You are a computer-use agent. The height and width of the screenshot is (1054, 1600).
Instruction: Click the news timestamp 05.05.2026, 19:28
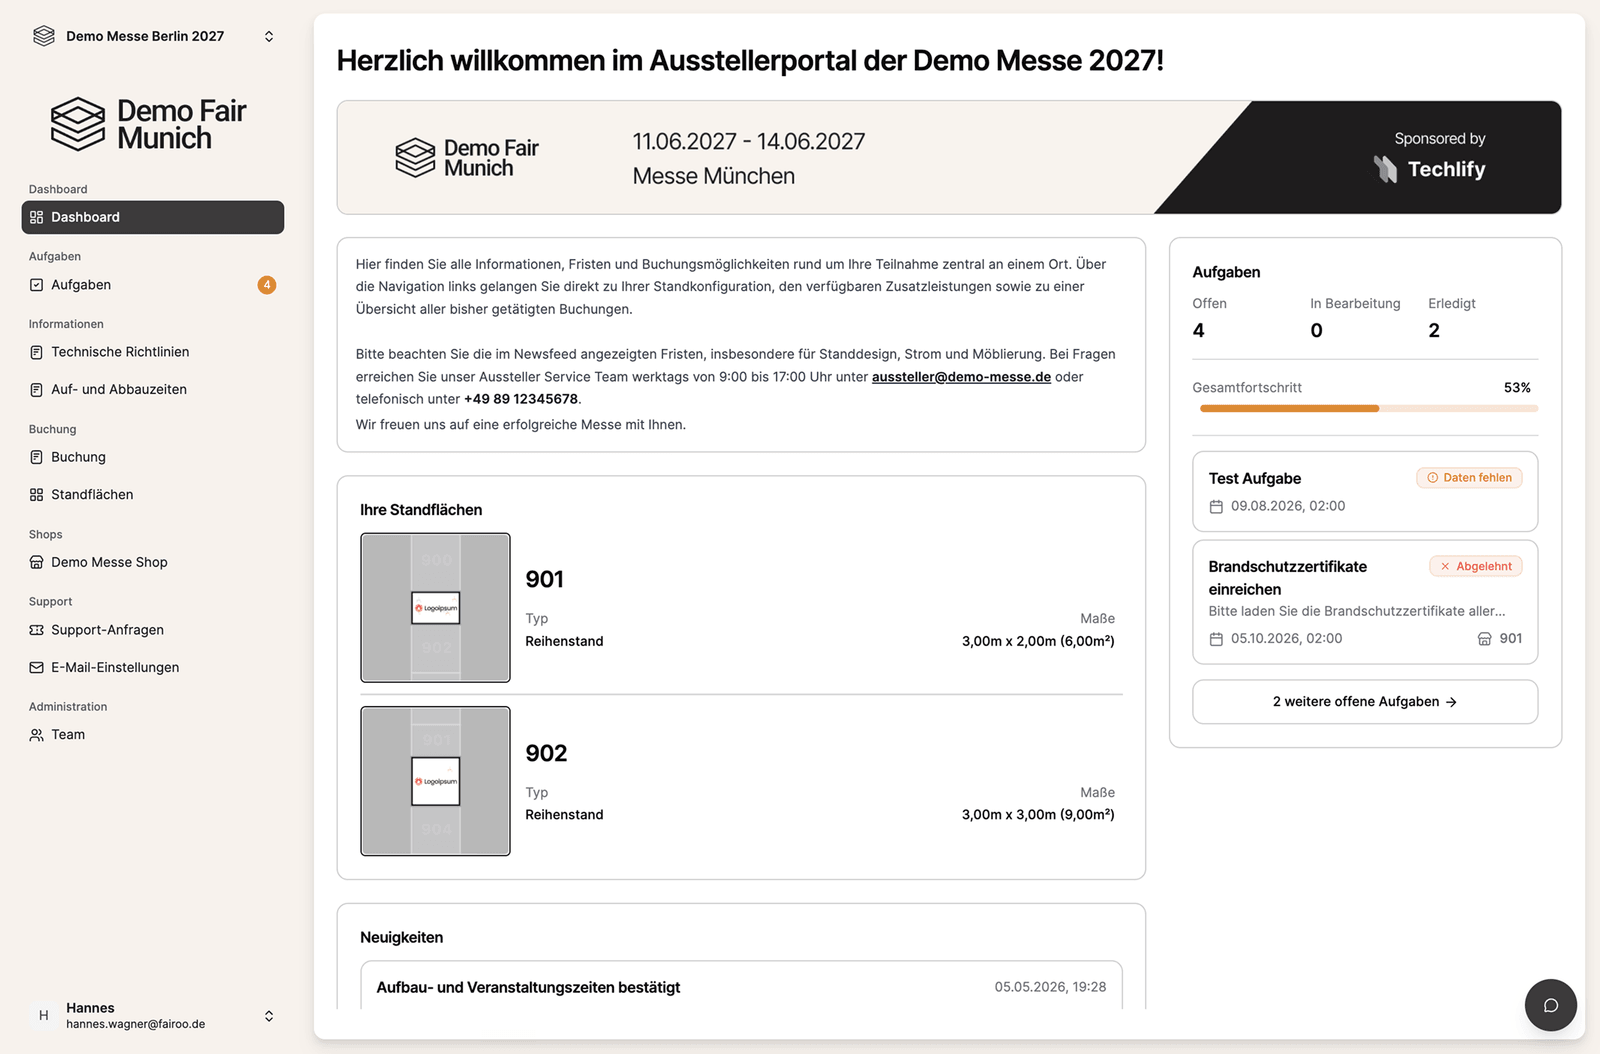pos(1050,987)
